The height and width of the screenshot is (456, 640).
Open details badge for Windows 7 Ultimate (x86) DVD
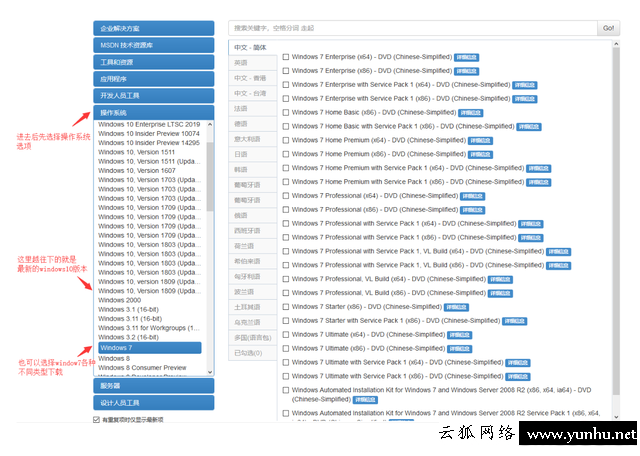click(460, 349)
